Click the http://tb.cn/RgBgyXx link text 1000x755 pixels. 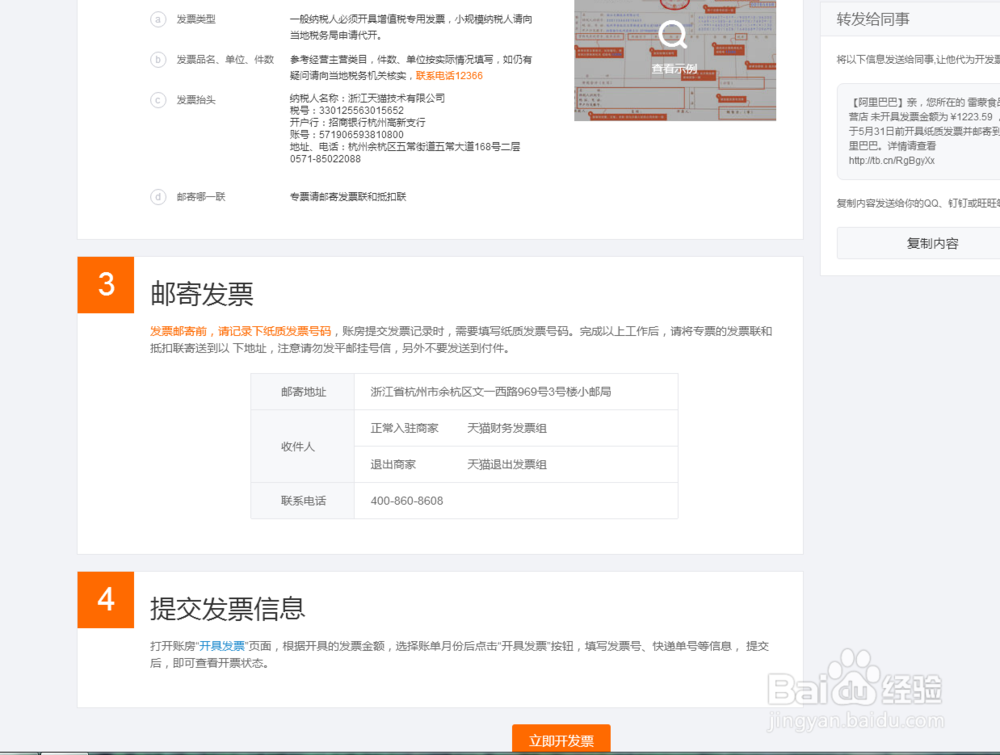892,161
